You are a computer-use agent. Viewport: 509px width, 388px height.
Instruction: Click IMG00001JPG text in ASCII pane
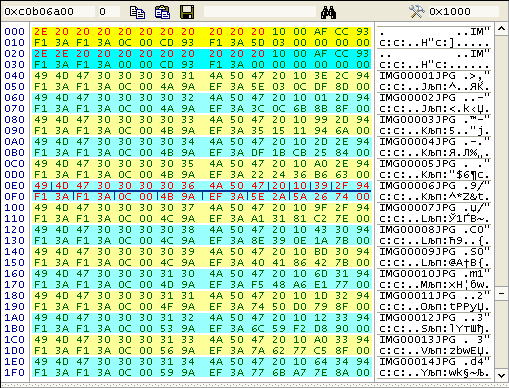(x=417, y=76)
